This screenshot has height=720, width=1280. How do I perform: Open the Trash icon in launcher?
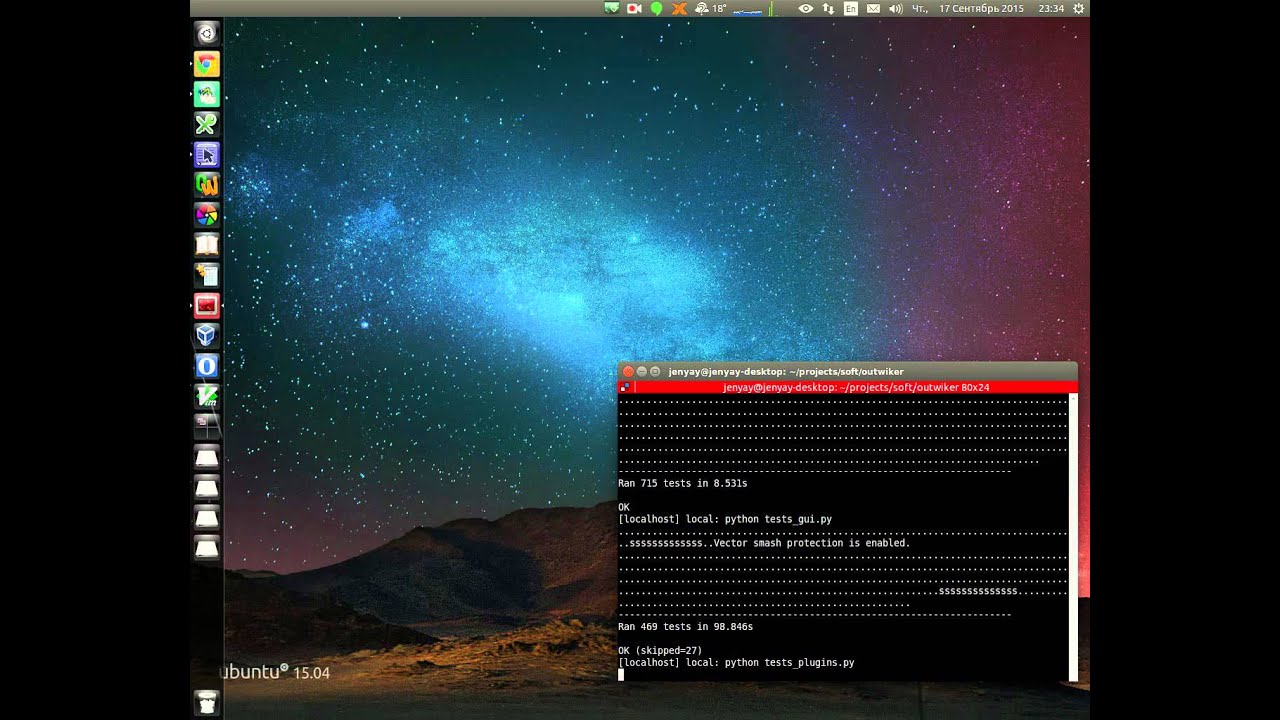coord(206,702)
